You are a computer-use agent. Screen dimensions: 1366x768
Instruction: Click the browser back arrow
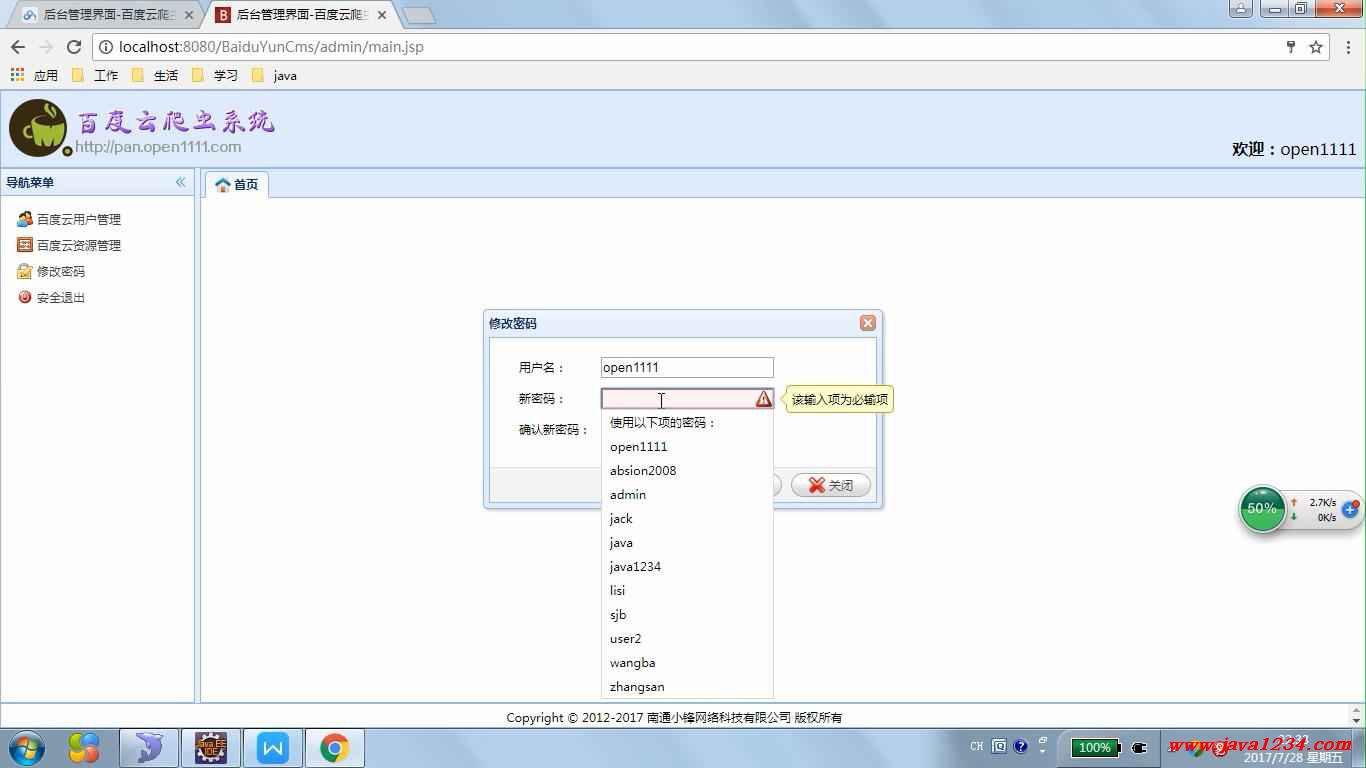[x=18, y=47]
